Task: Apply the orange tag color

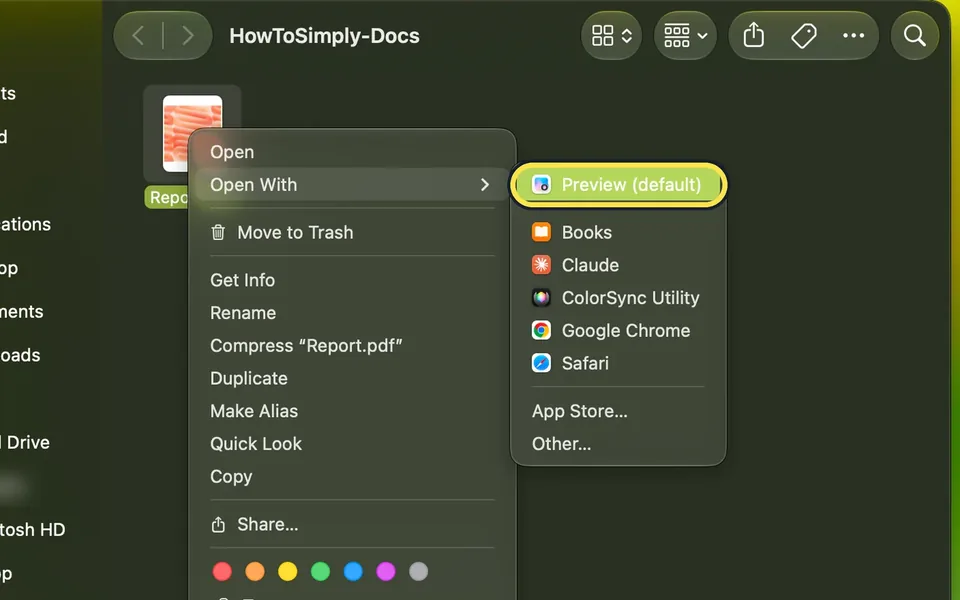Action: 255,572
